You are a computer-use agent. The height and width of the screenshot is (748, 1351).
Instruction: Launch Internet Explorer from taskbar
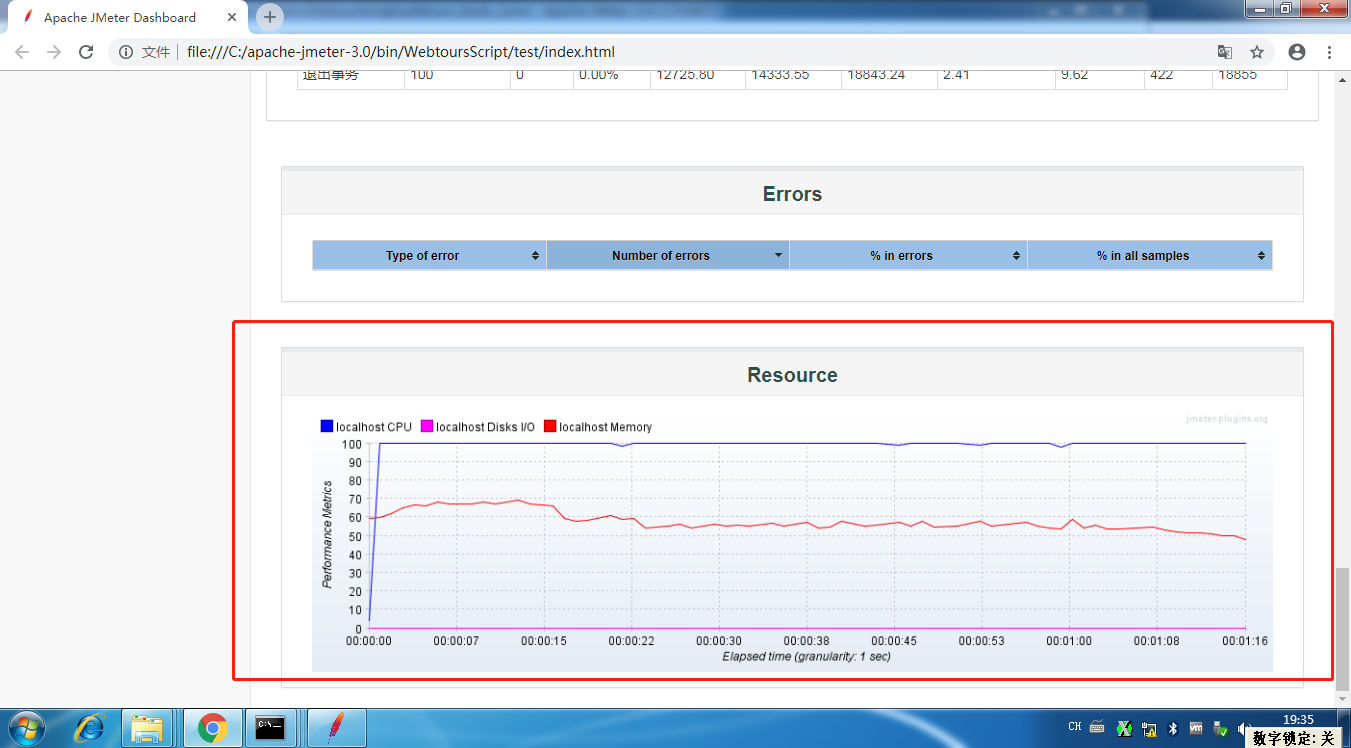[x=88, y=728]
